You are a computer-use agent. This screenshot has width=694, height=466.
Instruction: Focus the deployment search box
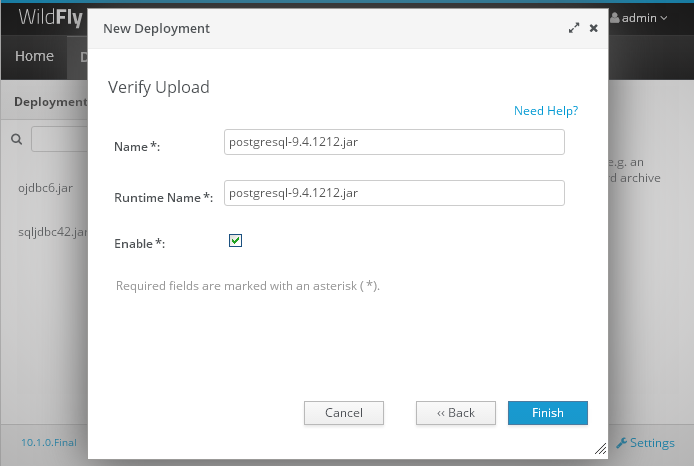click(x=60, y=139)
